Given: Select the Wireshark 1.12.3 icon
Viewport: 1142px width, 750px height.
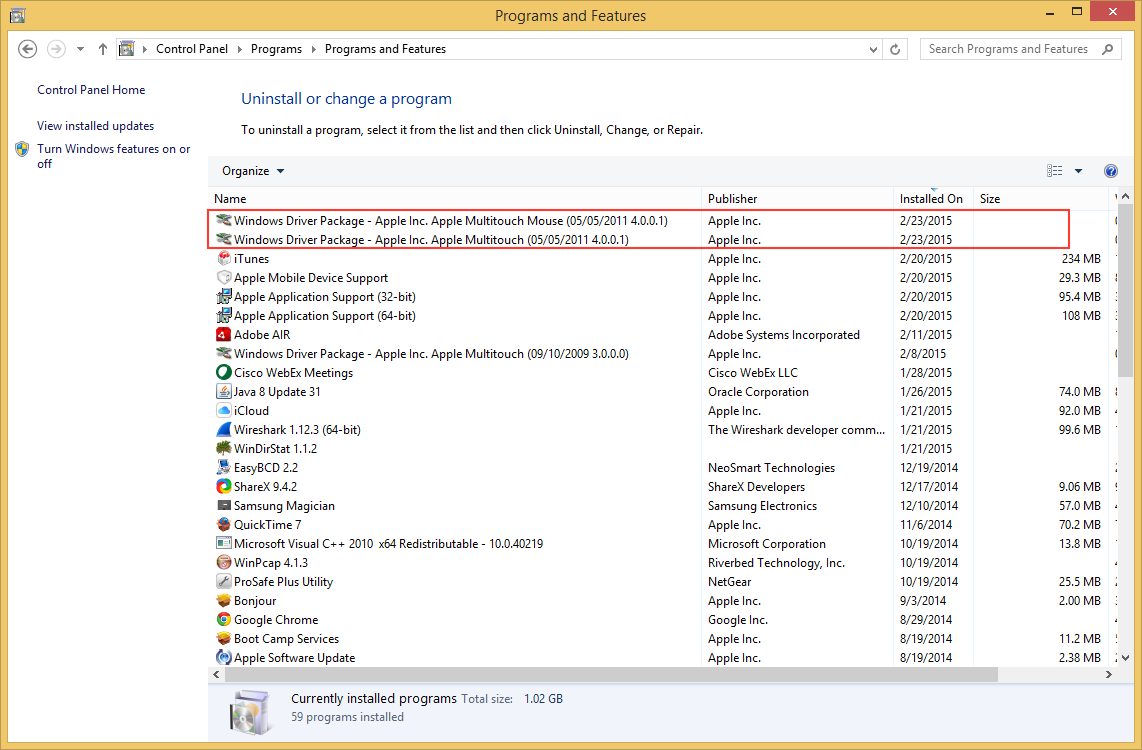Looking at the screenshot, I should point(224,429).
